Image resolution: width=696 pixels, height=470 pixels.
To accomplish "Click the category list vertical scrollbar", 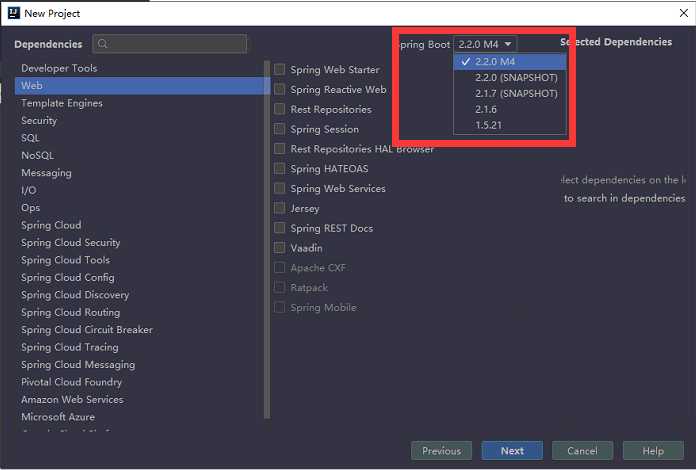I will pos(267,240).
